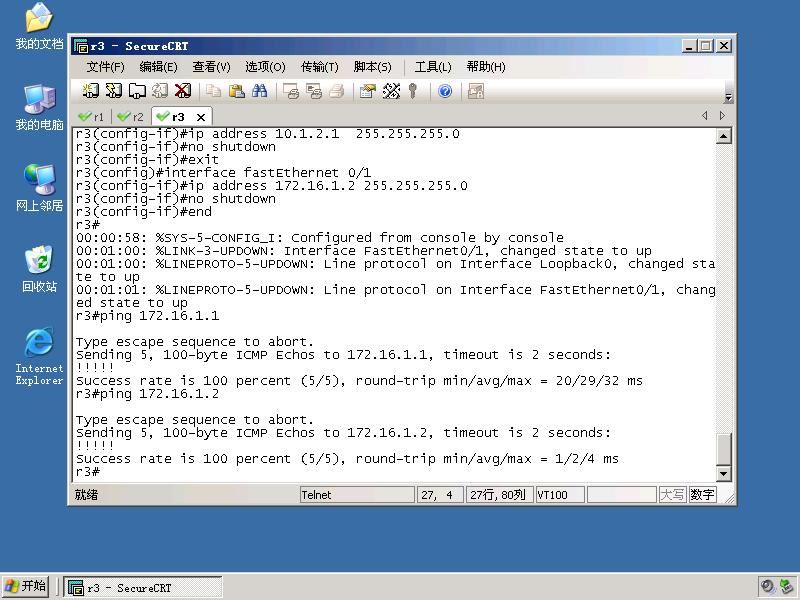Image resolution: width=800 pixels, height=600 pixels.
Task: Click the greyed Print icon
Action: pos(337,91)
